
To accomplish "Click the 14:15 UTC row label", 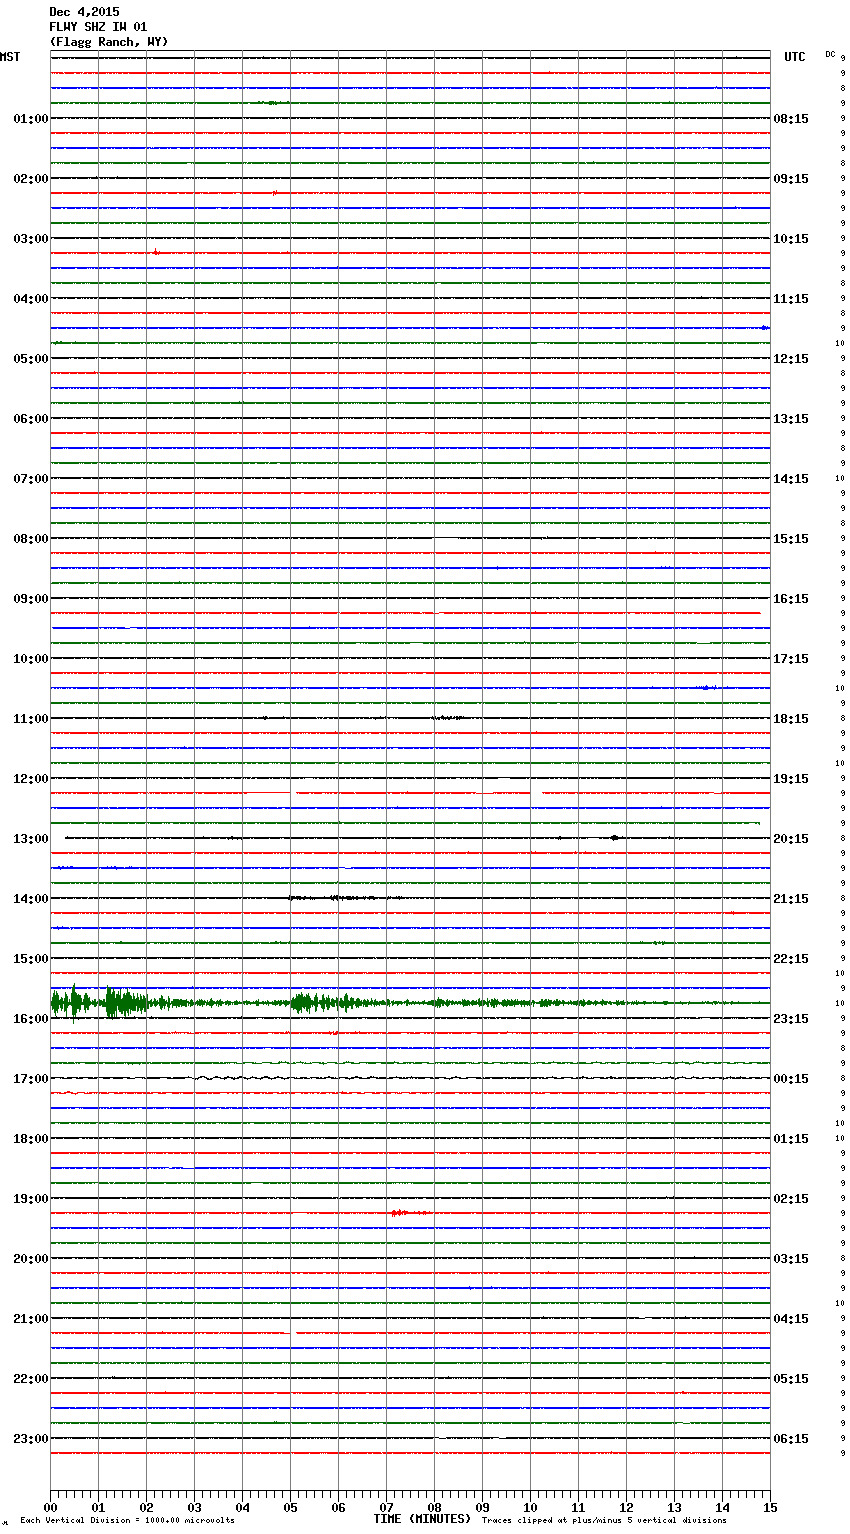I will pos(791,479).
